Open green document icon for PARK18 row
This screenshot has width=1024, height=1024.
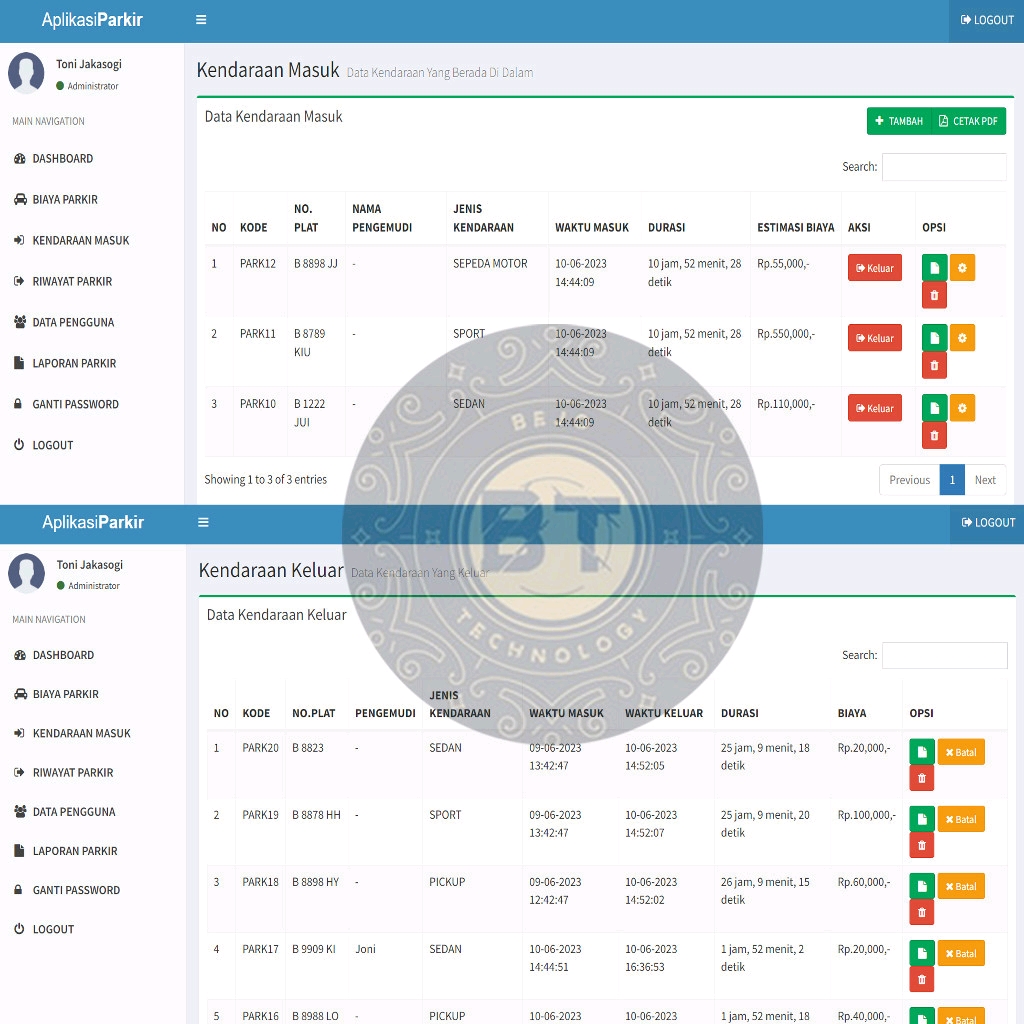922,886
